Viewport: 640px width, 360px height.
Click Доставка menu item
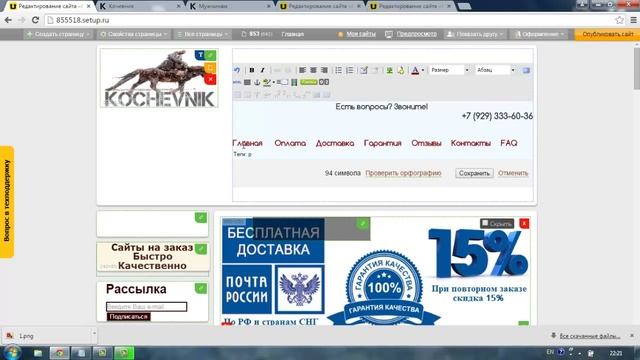[335, 143]
